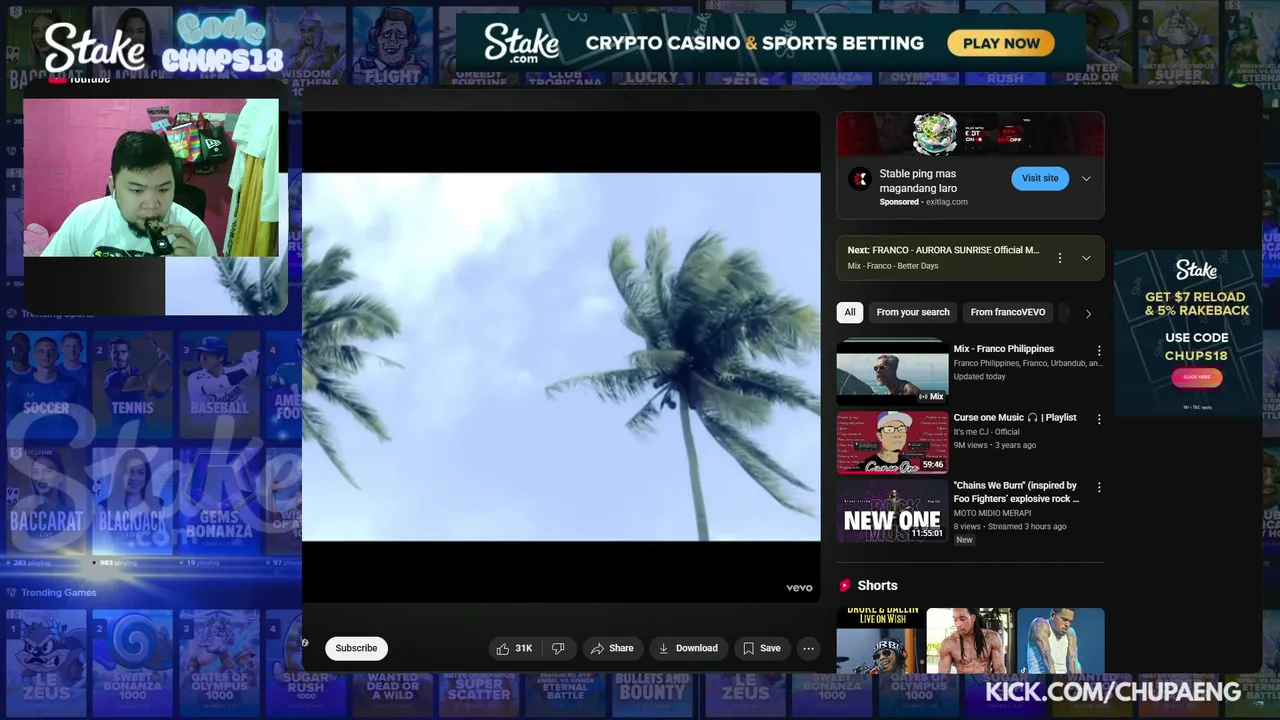Click the Next: FRANCO - AURORA SUNRISE text
Viewport: 1280px width, 720px height.
(943, 250)
